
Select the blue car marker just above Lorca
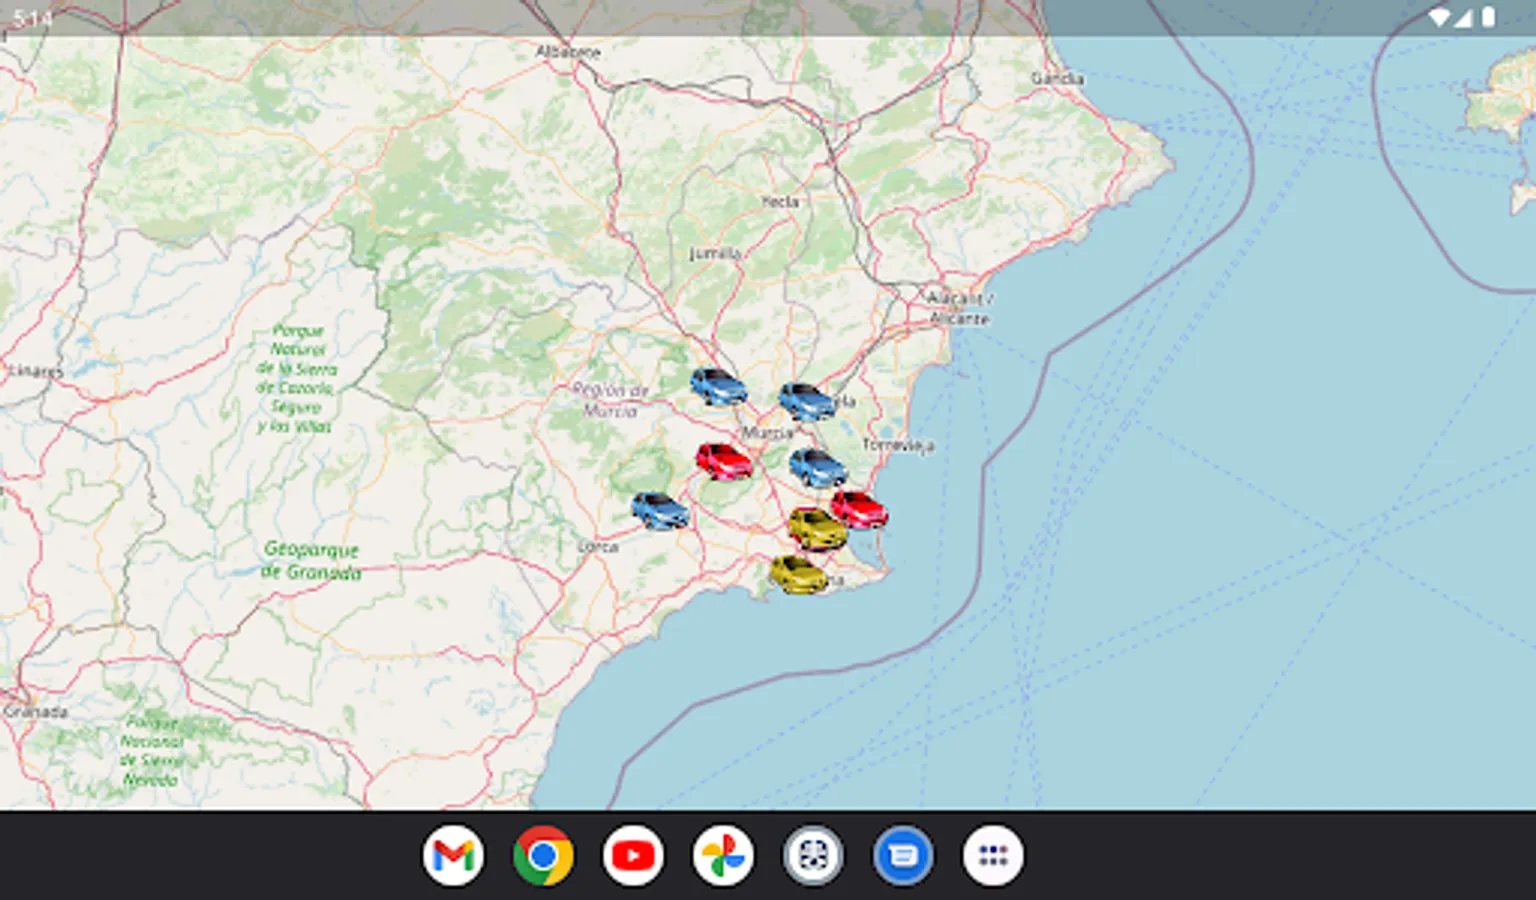pyautogui.click(x=660, y=510)
